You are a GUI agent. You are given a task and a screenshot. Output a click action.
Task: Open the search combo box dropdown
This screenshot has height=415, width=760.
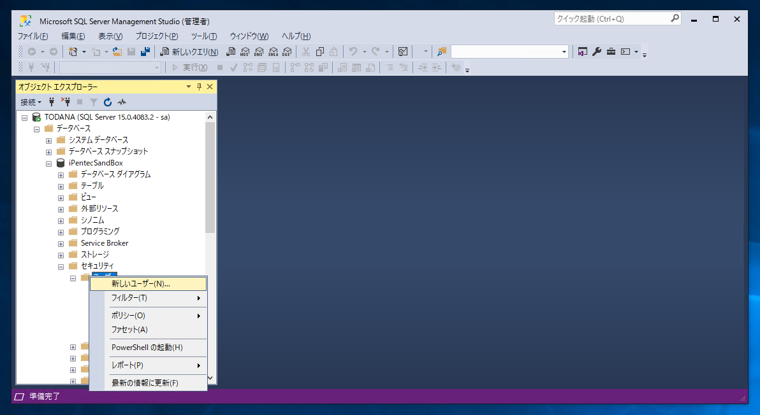pos(564,51)
